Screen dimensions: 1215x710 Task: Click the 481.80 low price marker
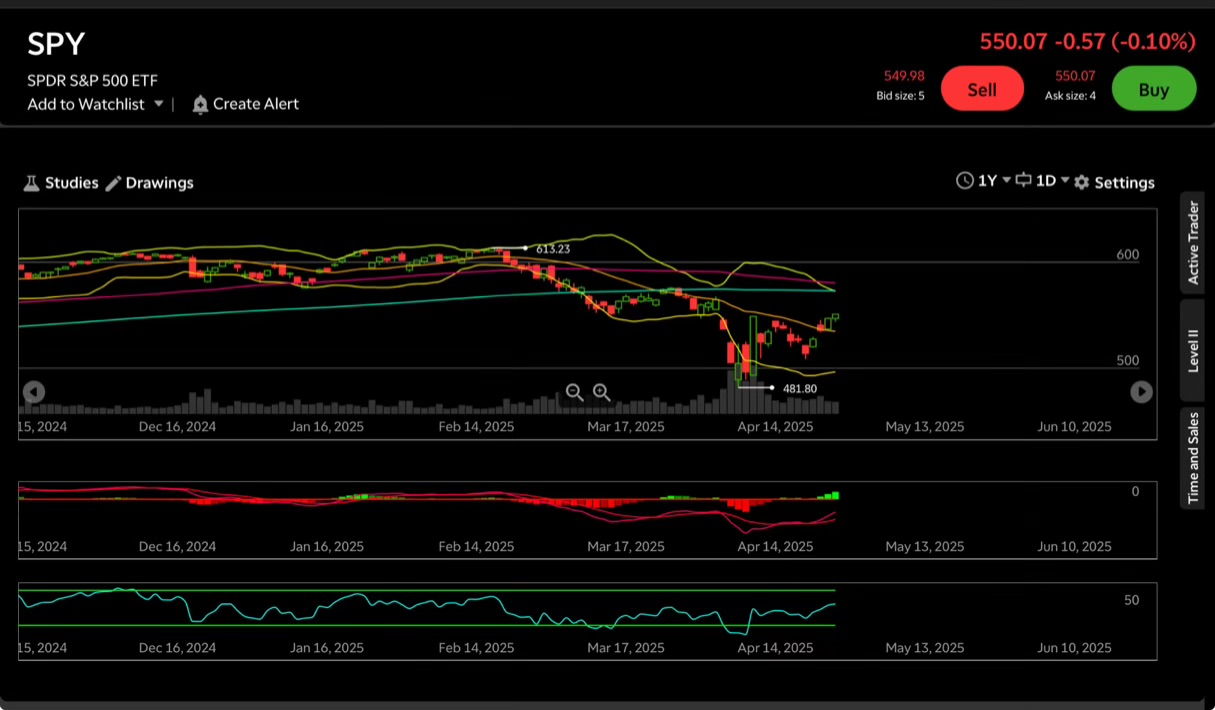[800, 388]
